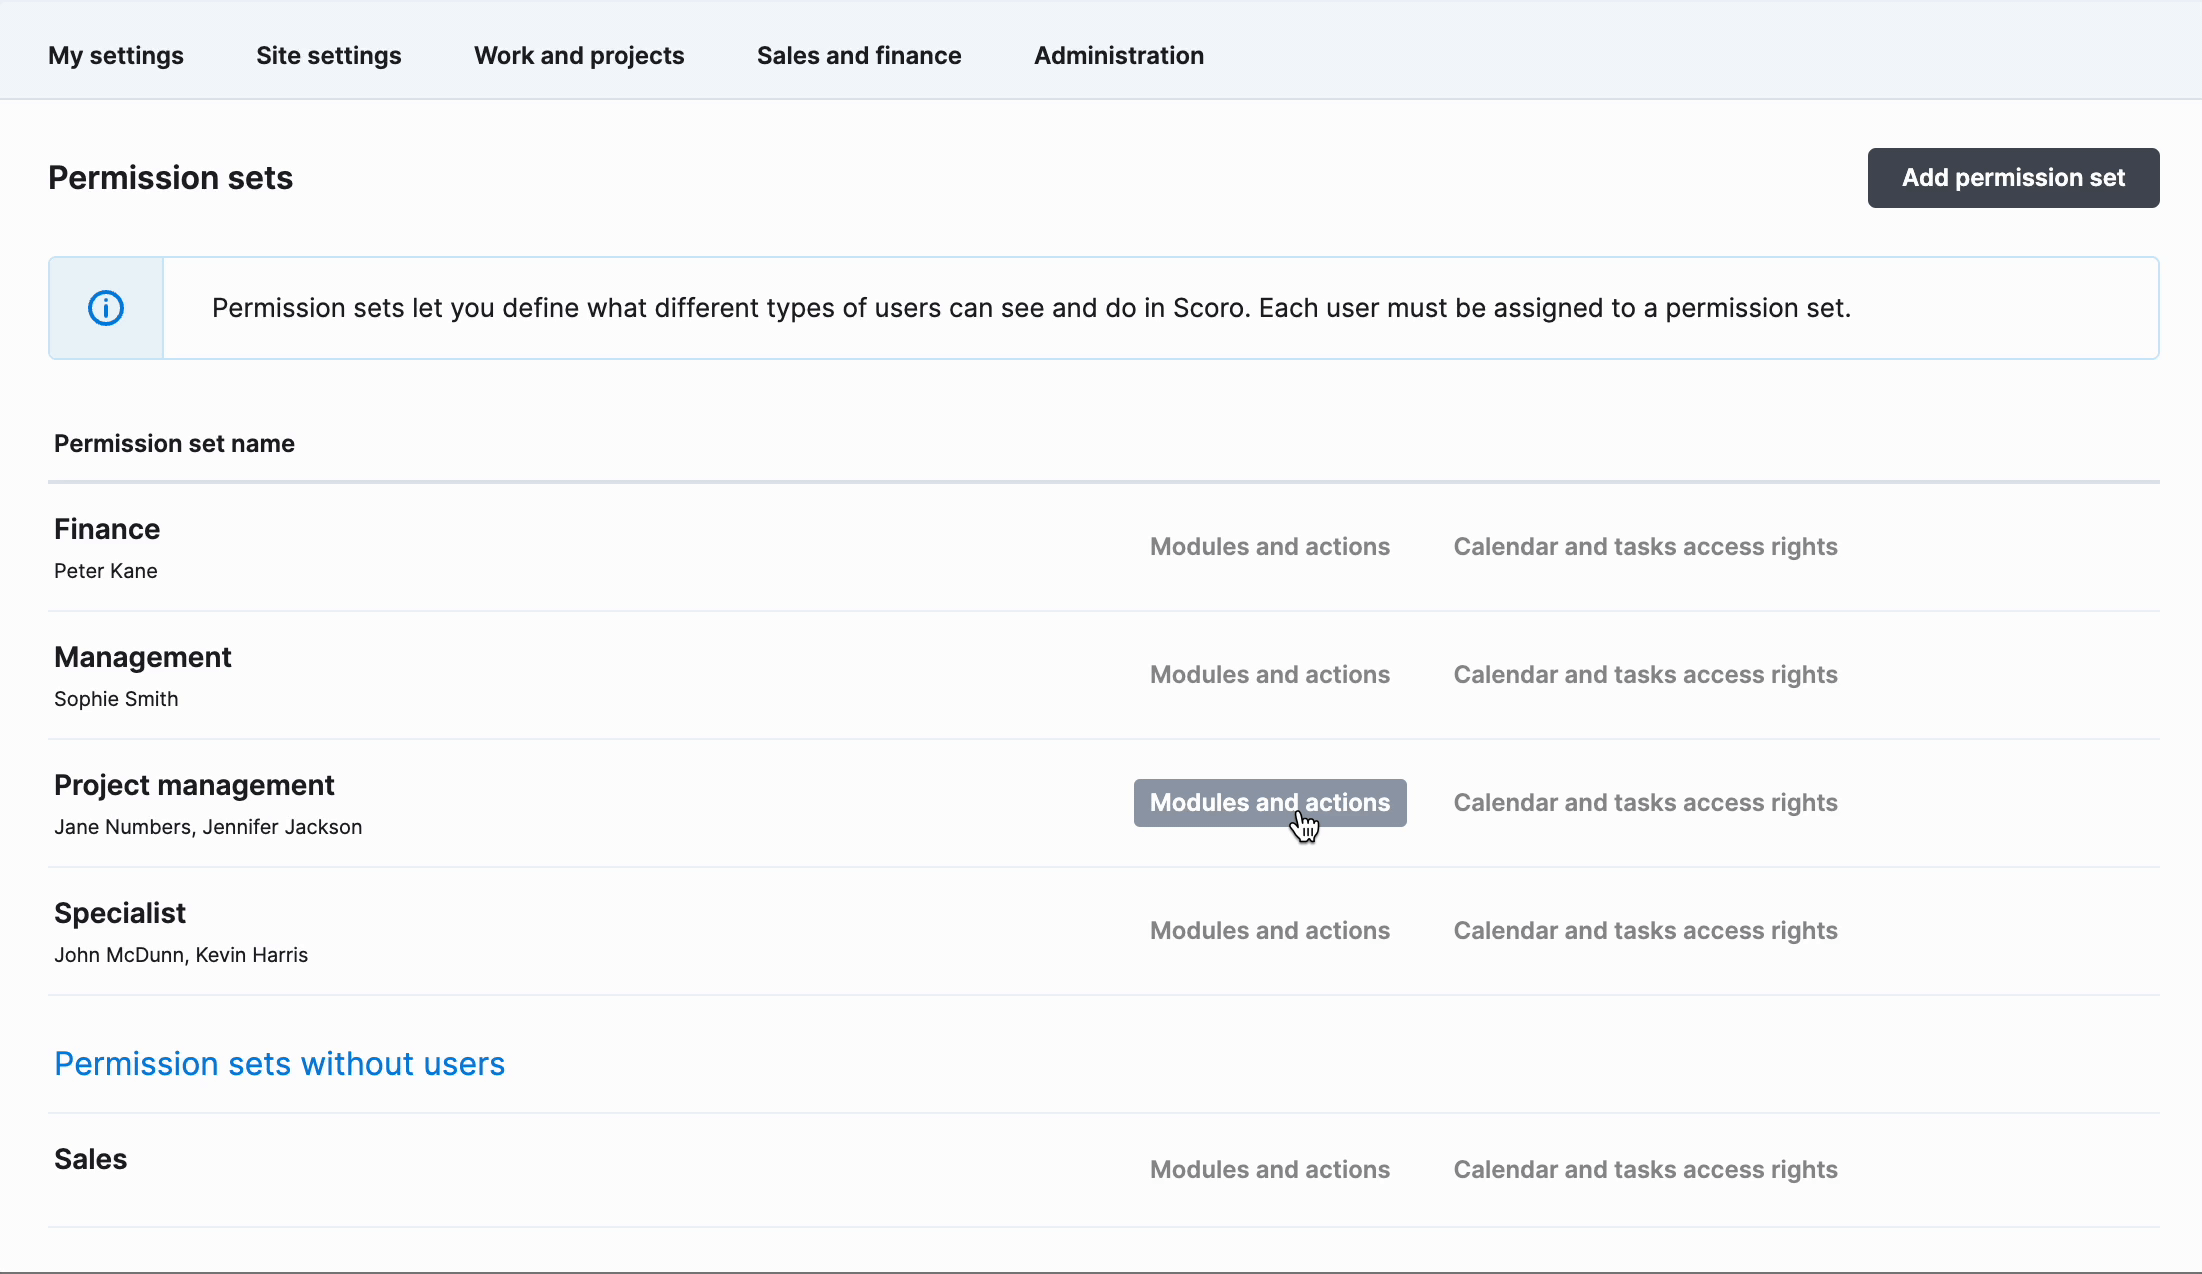Screen dimensions: 2202x1274
Task: Select the Sales permission set name
Action: coord(91,1159)
